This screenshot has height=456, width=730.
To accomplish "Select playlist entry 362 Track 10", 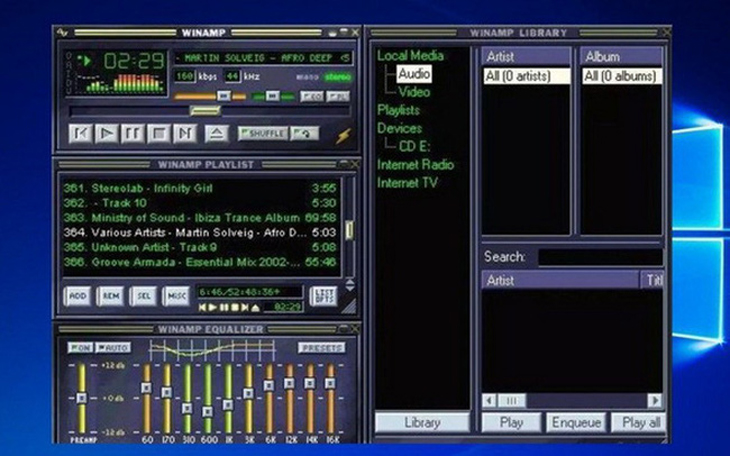I will click(x=200, y=203).
